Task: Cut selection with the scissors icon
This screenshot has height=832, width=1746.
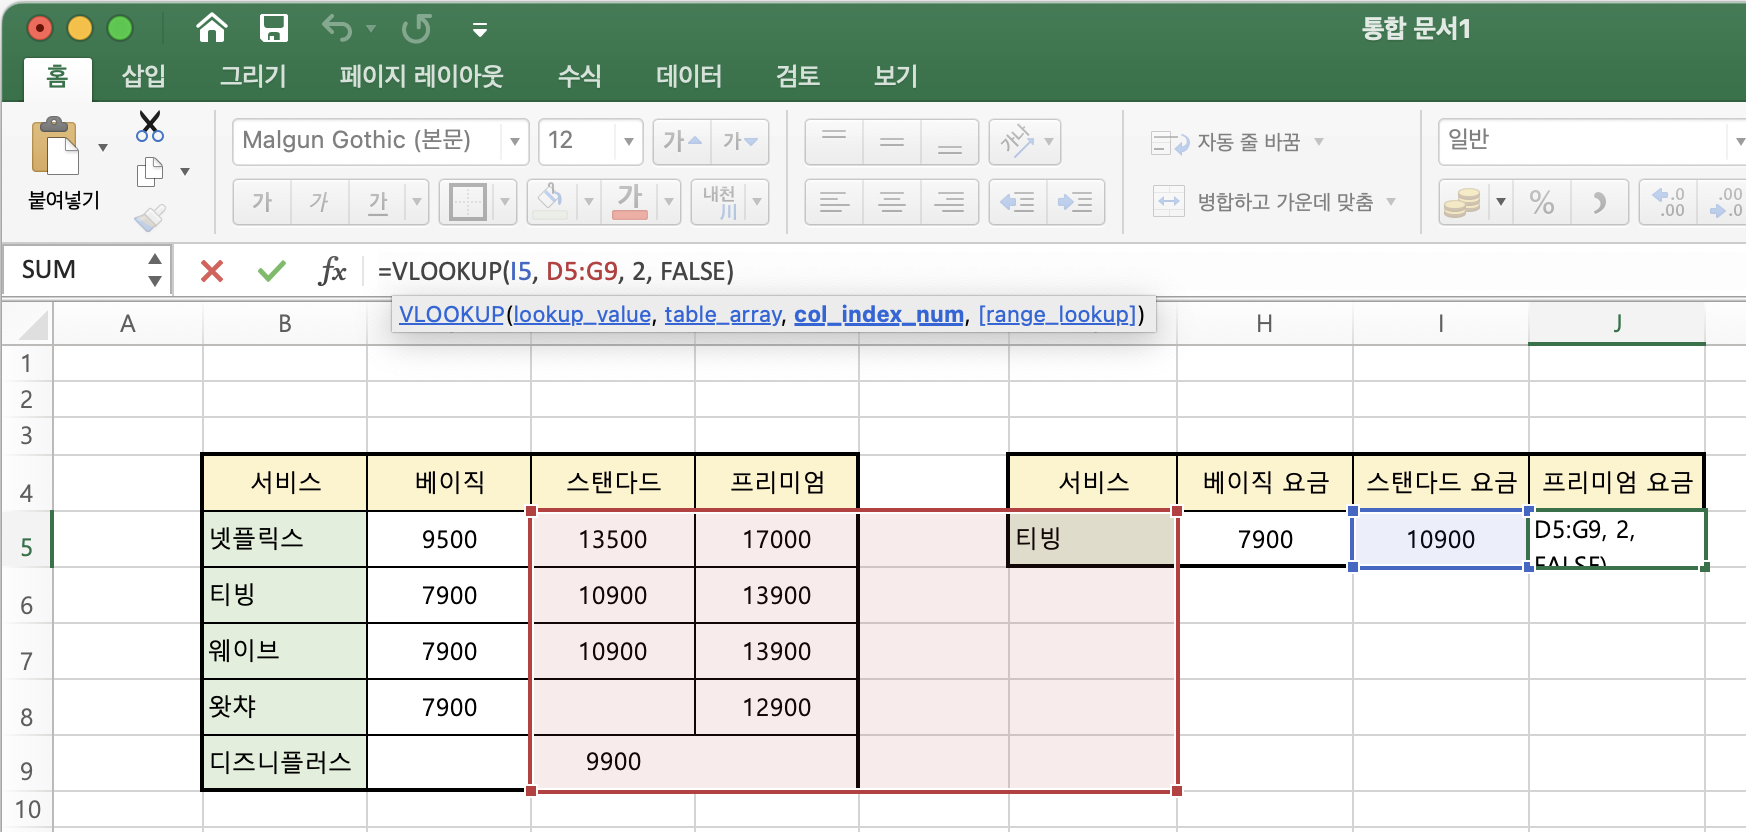Action: (x=150, y=126)
